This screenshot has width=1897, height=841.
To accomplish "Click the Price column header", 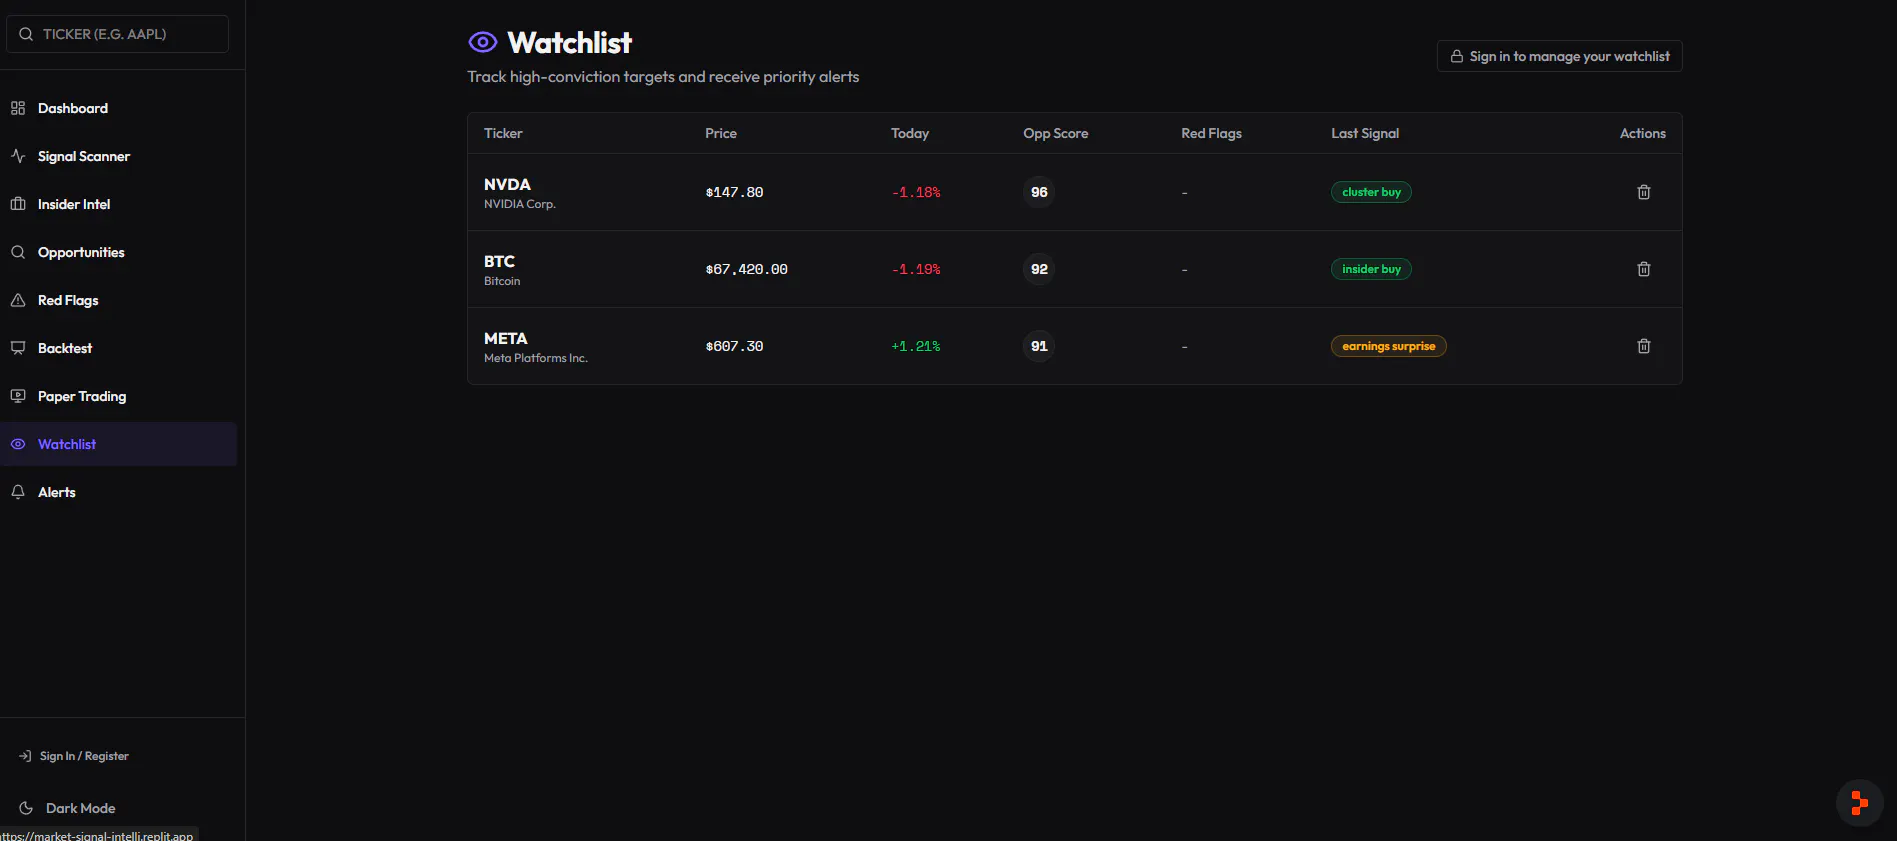I will point(721,133).
